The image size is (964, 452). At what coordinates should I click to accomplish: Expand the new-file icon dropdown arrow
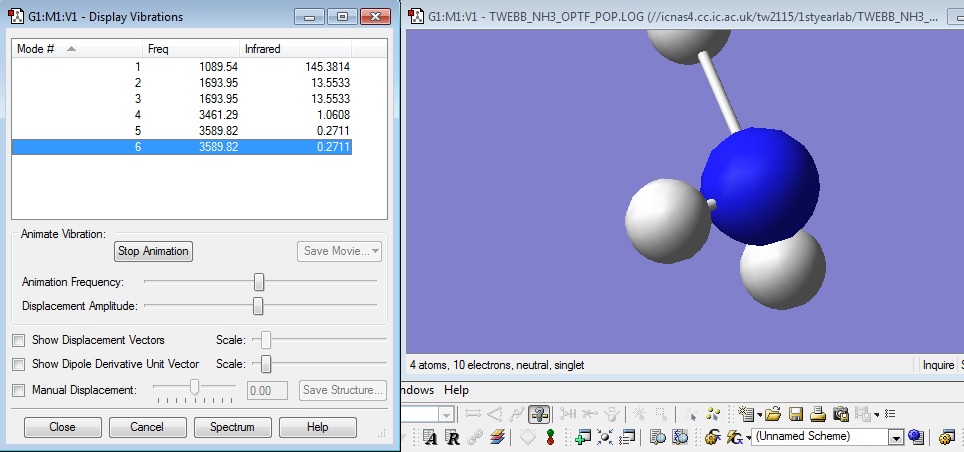point(760,414)
